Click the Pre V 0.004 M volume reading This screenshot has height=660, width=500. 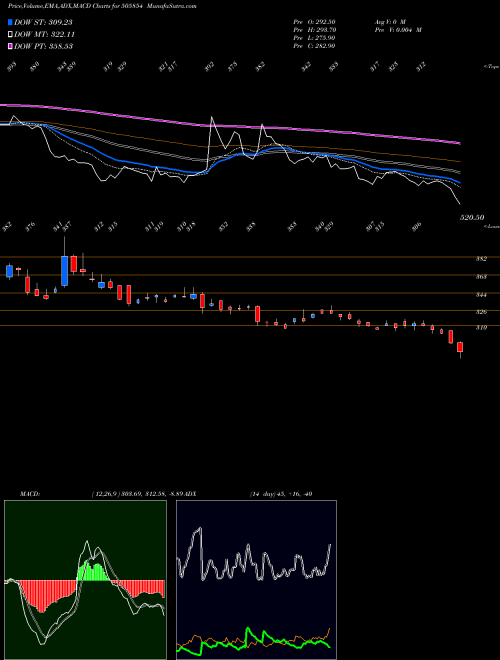point(398,30)
